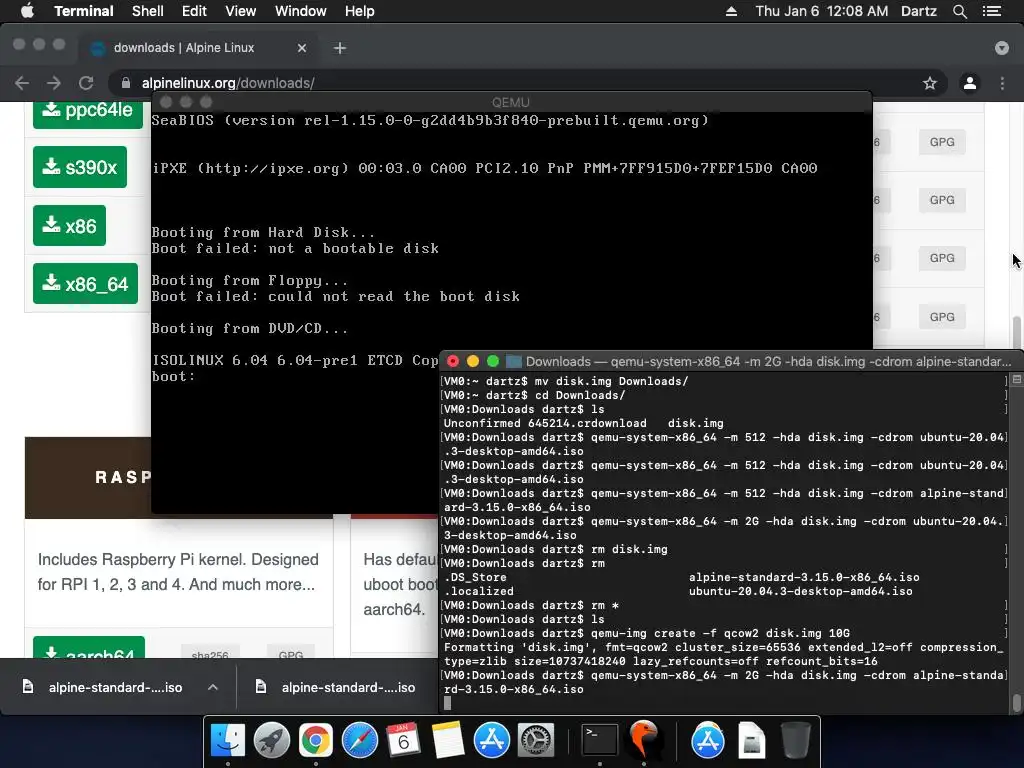This screenshot has width=1024, height=768.
Task: Bookmark this page with the star
Action: [930, 83]
